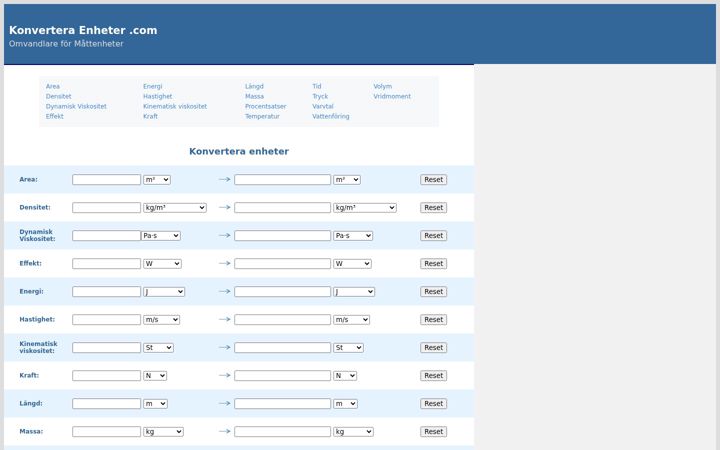Screen dimensions: 720x450
Task: Open Dynamisk Viskositet source Pa·s dropdown
Action: coord(161,236)
